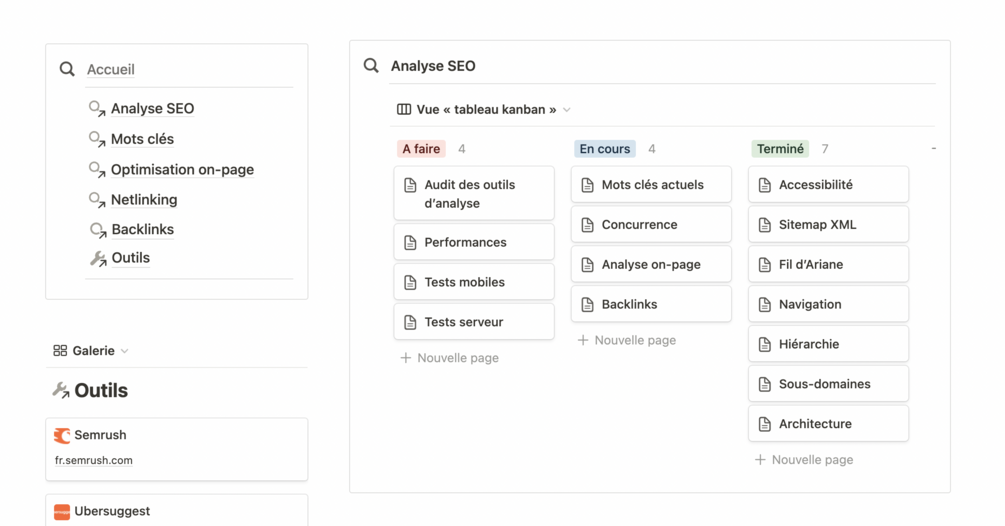Add Nouvelle page under En cours column
The image size is (1005, 526).
click(x=627, y=340)
